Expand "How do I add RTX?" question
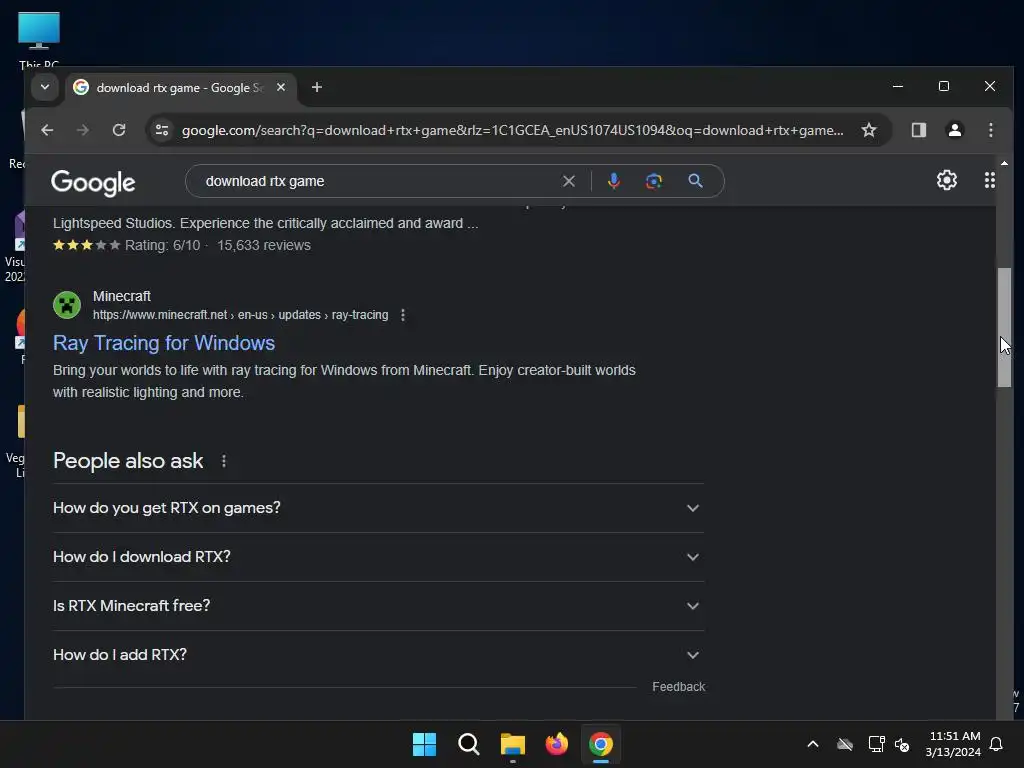The width and height of the screenshot is (1024, 768). 378,655
